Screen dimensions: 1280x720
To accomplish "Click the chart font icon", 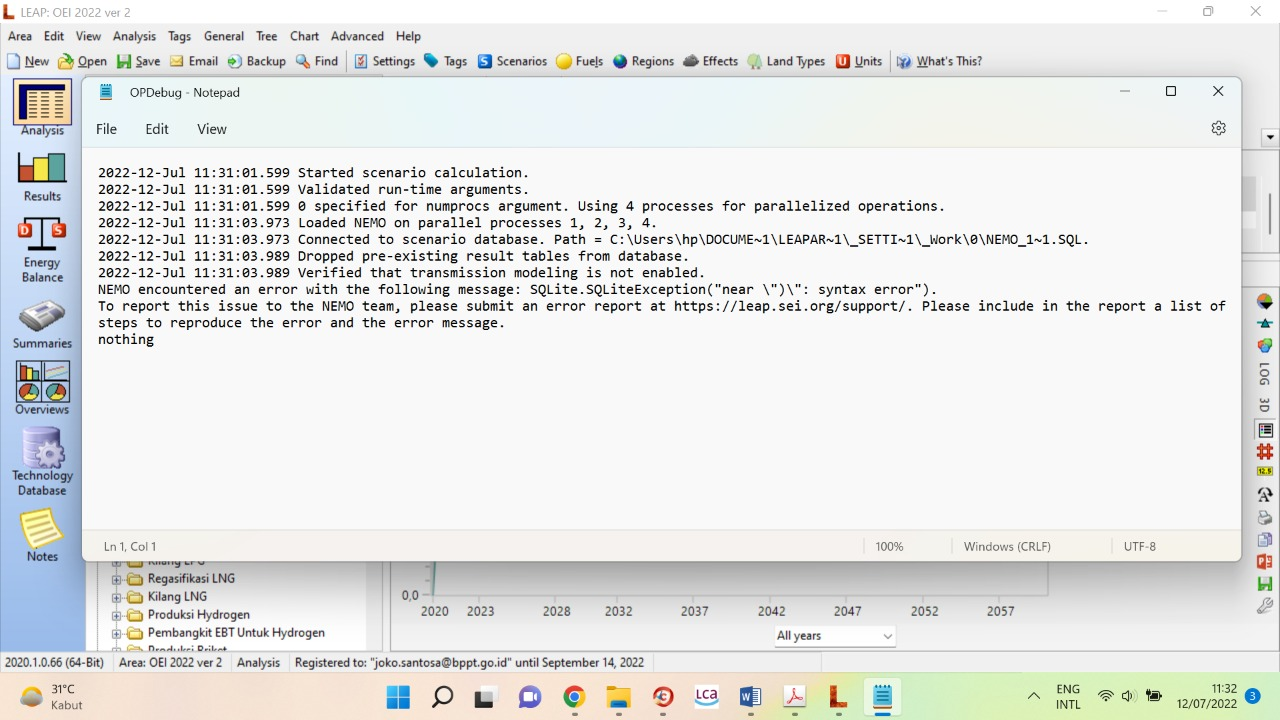I will point(1265,495).
